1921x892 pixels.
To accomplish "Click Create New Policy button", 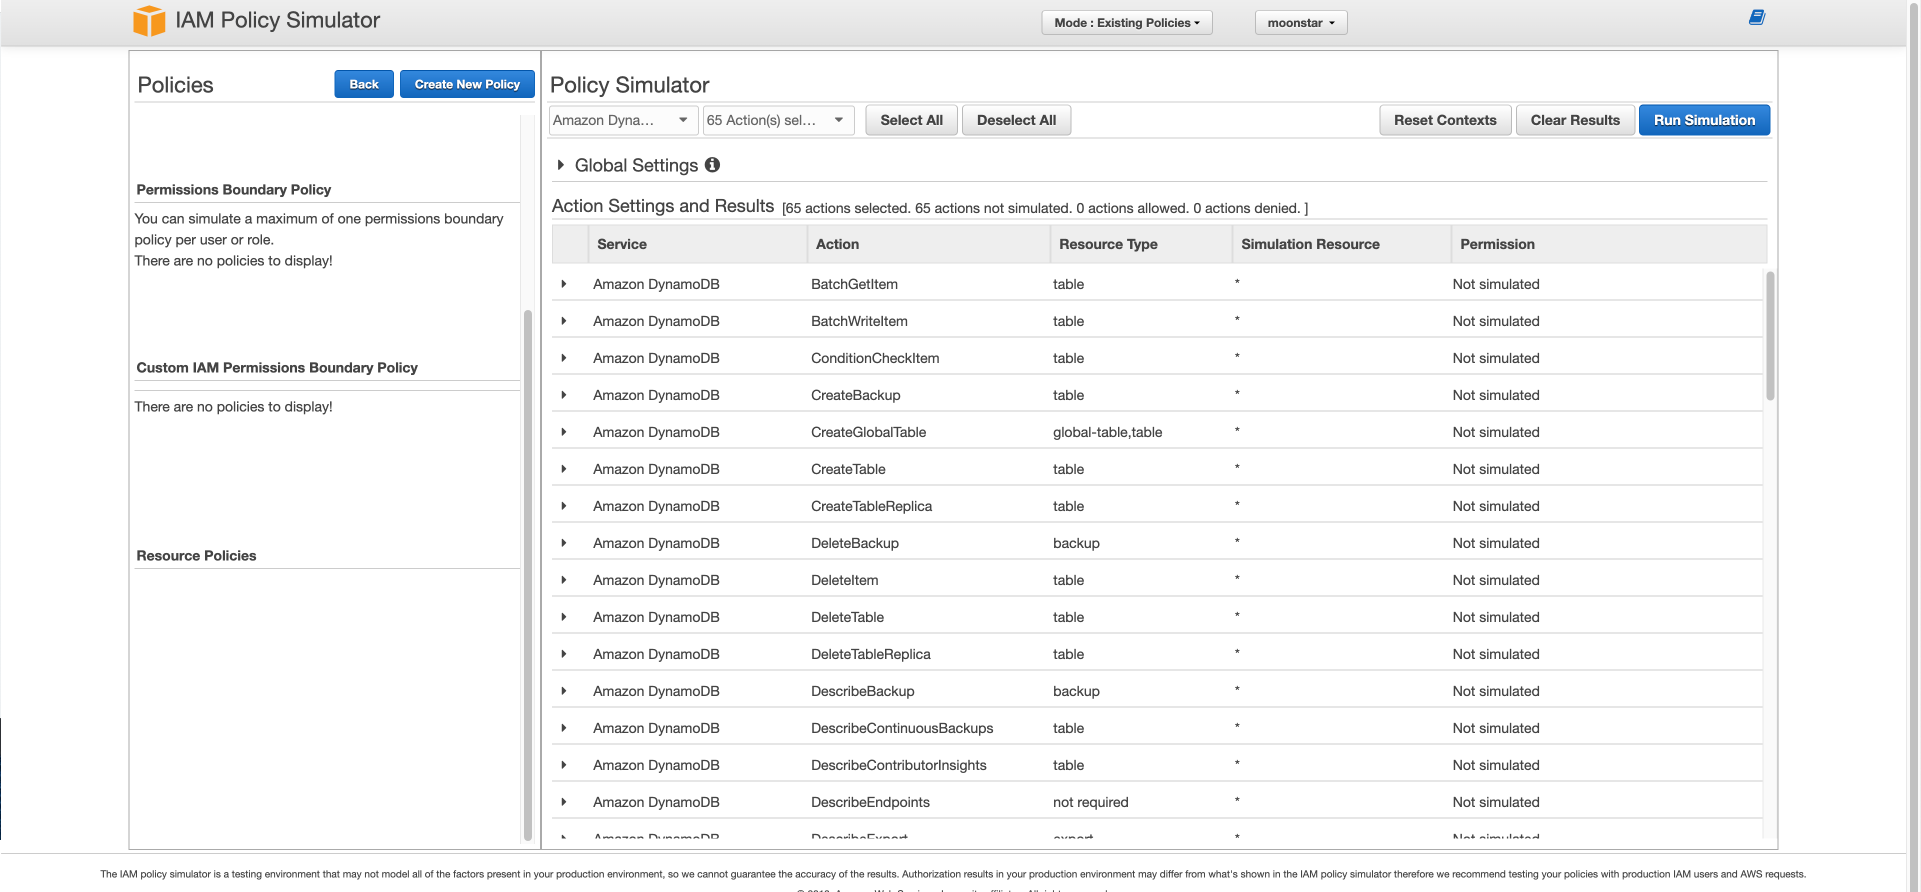I will [467, 84].
